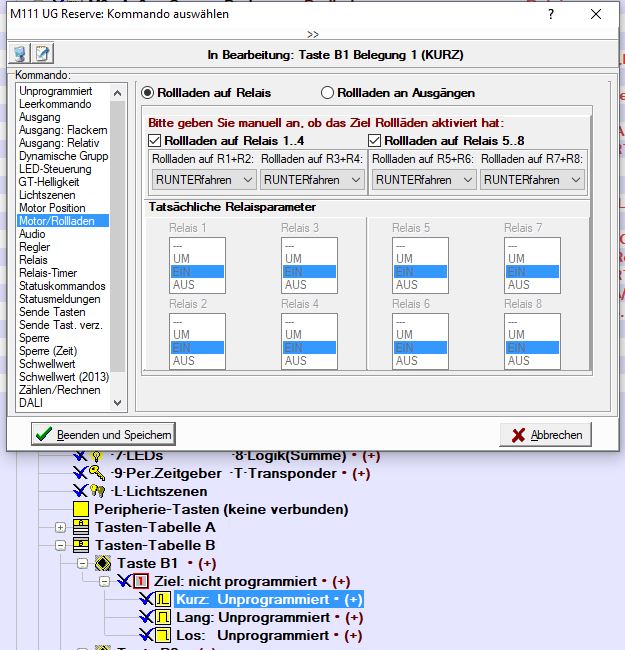Choose Lichtszenen from the Kommando list
The width and height of the screenshot is (625, 650).
pyautogui.click(x=47, y=195)
